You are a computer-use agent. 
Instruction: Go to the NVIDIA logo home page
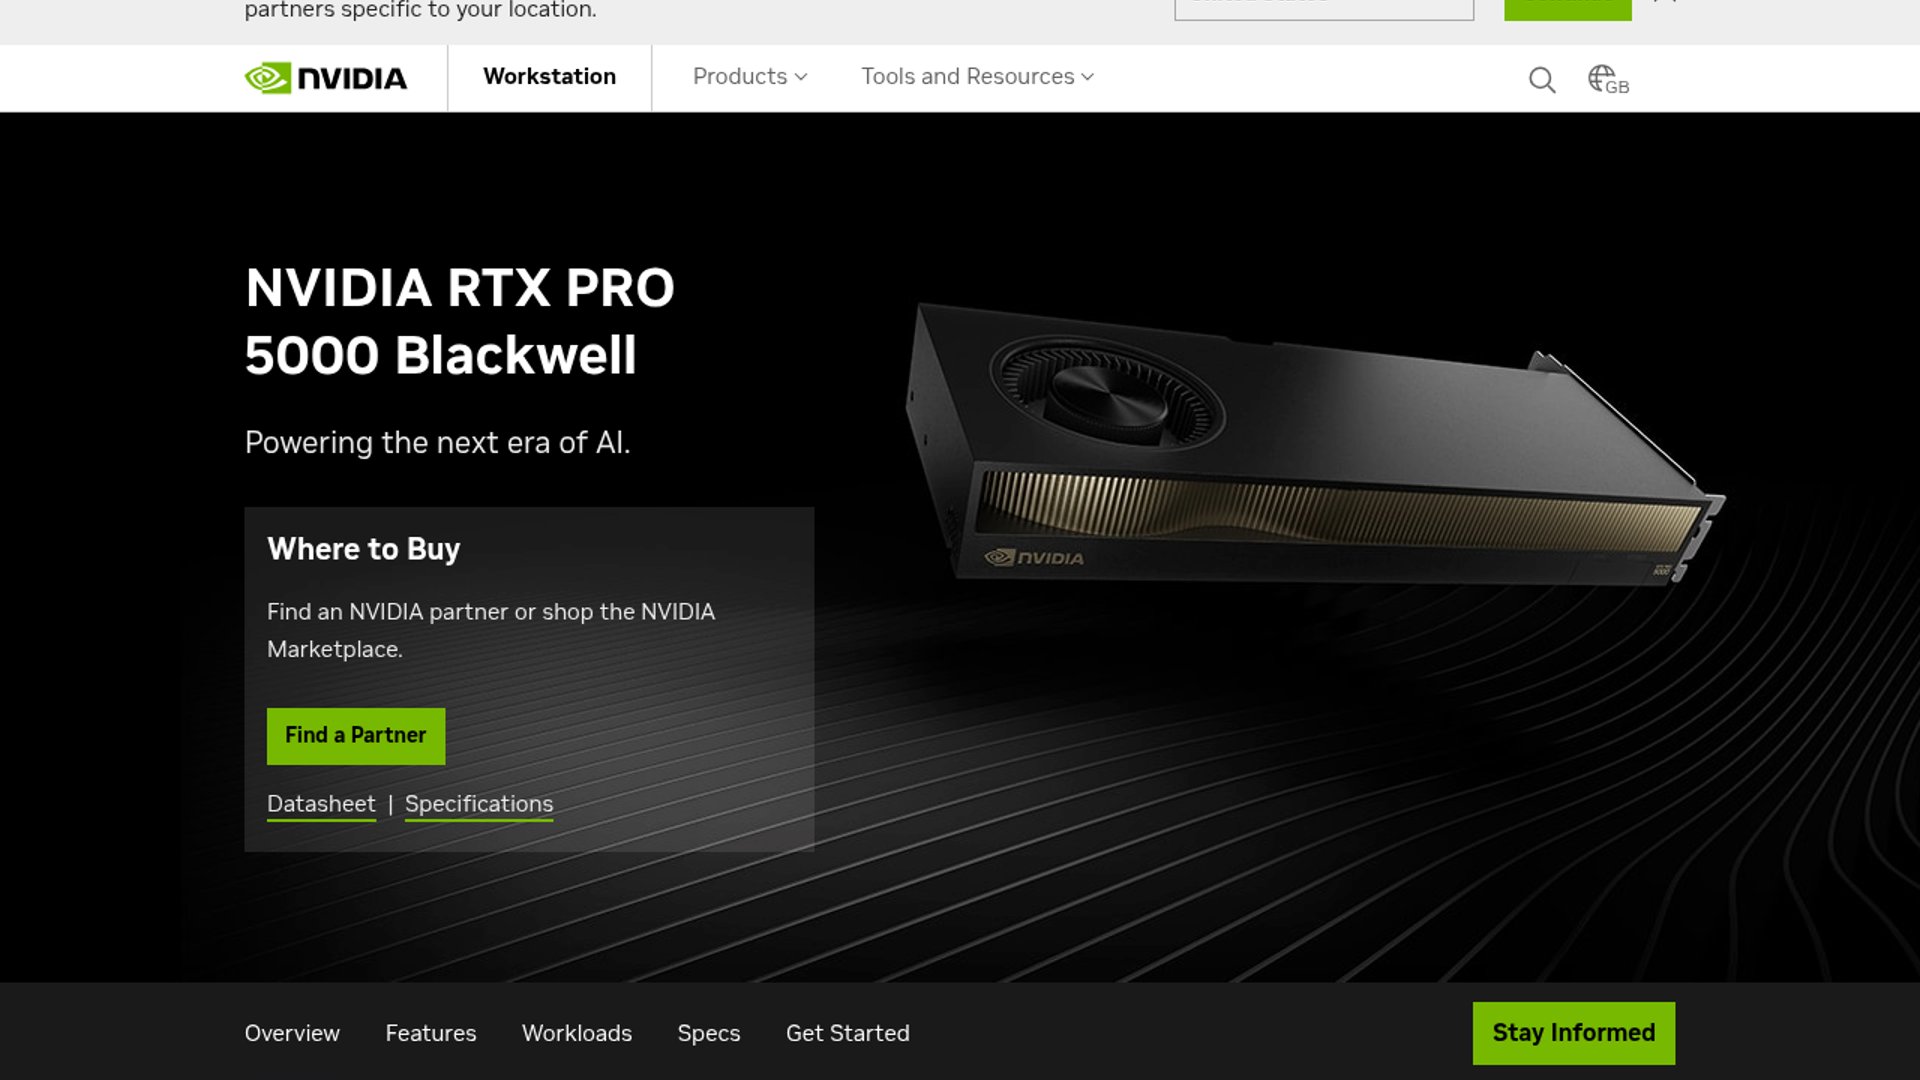click(x=326, y=78)
